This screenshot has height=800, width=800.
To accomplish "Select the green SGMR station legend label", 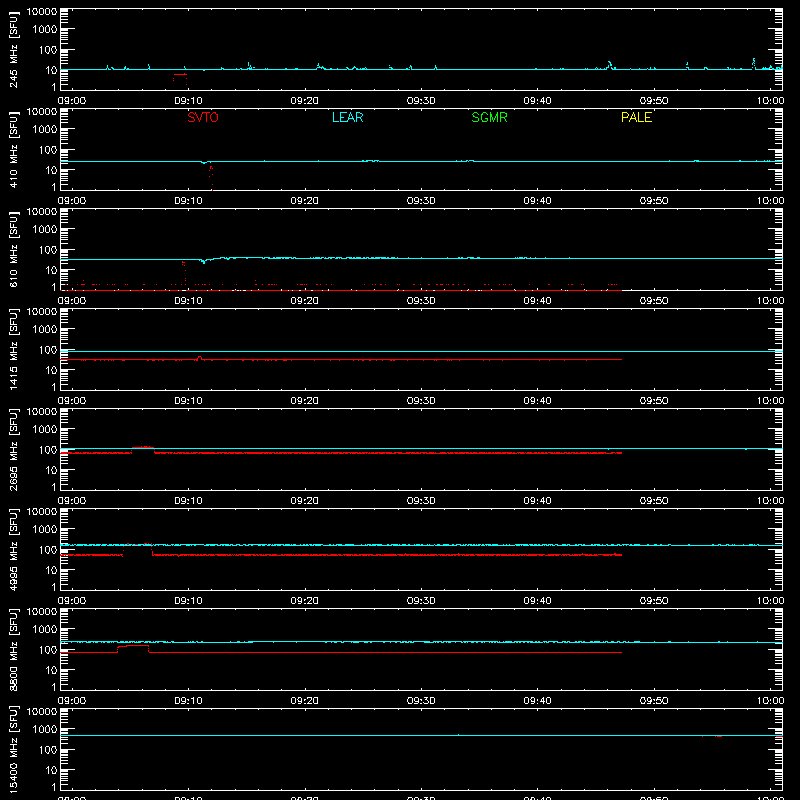I will [x=489, y=117].
